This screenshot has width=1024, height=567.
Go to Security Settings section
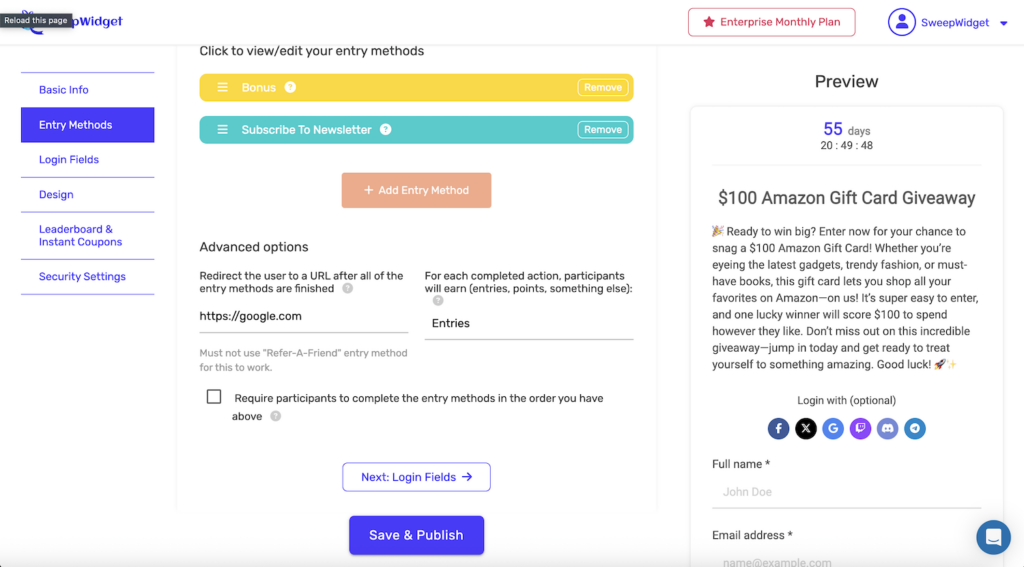click(x=82, y=277)
